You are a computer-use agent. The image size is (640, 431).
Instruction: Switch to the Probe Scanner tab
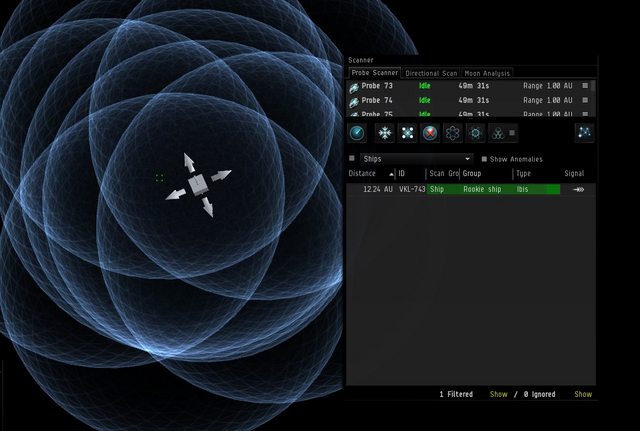click(x=374, y=73)
